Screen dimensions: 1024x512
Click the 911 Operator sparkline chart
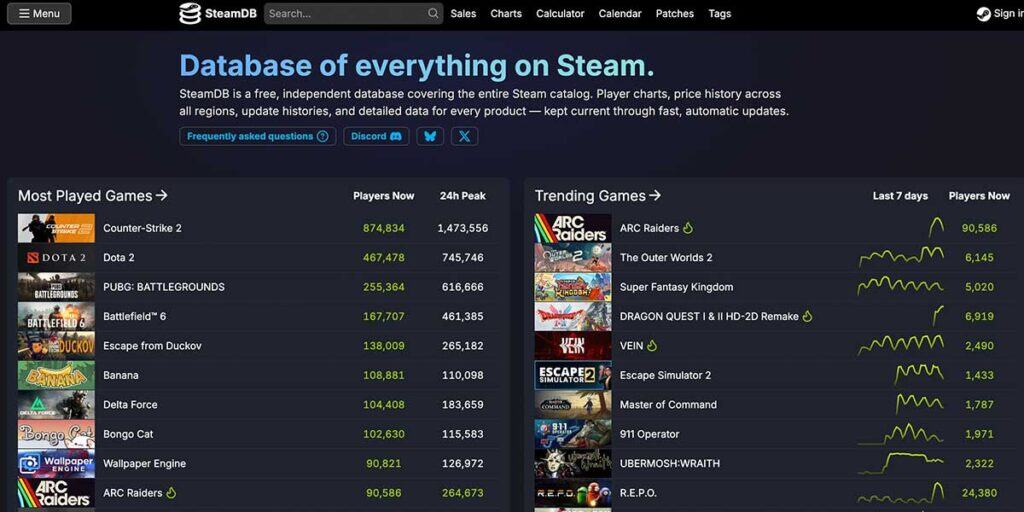tap(901, 434)
